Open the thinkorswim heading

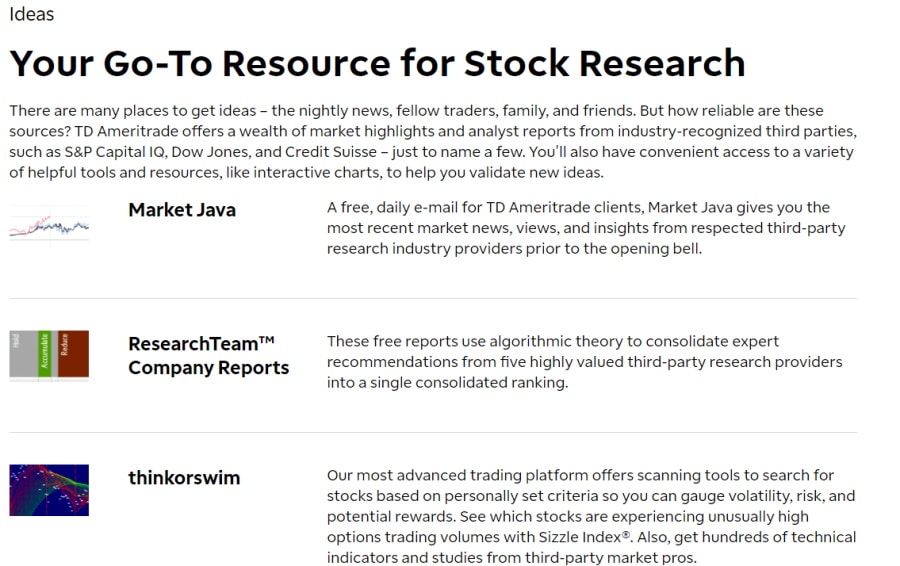click(184, 478)
